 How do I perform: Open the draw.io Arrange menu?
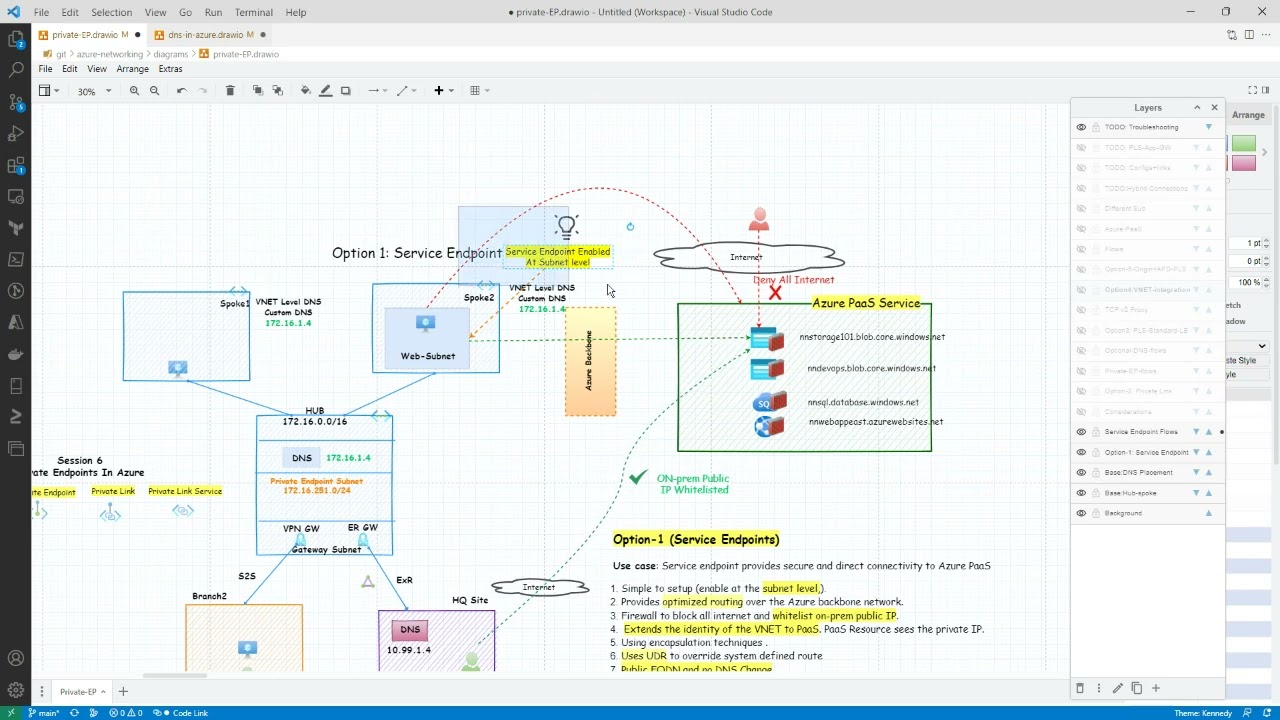[132, 69]
